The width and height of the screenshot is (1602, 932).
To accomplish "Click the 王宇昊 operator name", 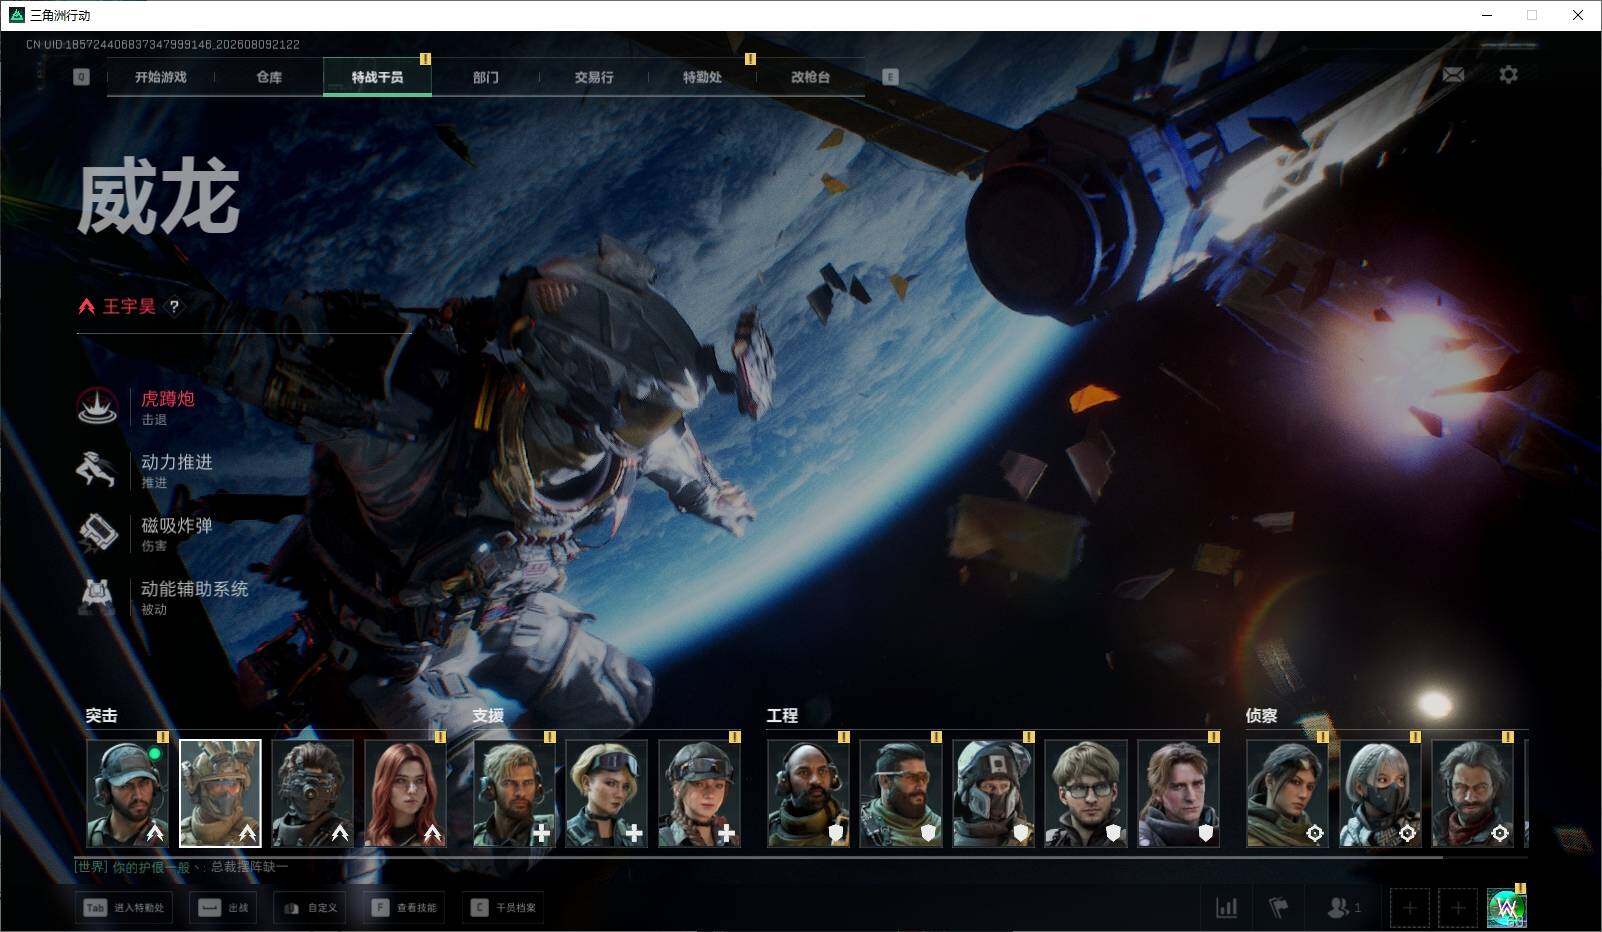I will 129,307.
